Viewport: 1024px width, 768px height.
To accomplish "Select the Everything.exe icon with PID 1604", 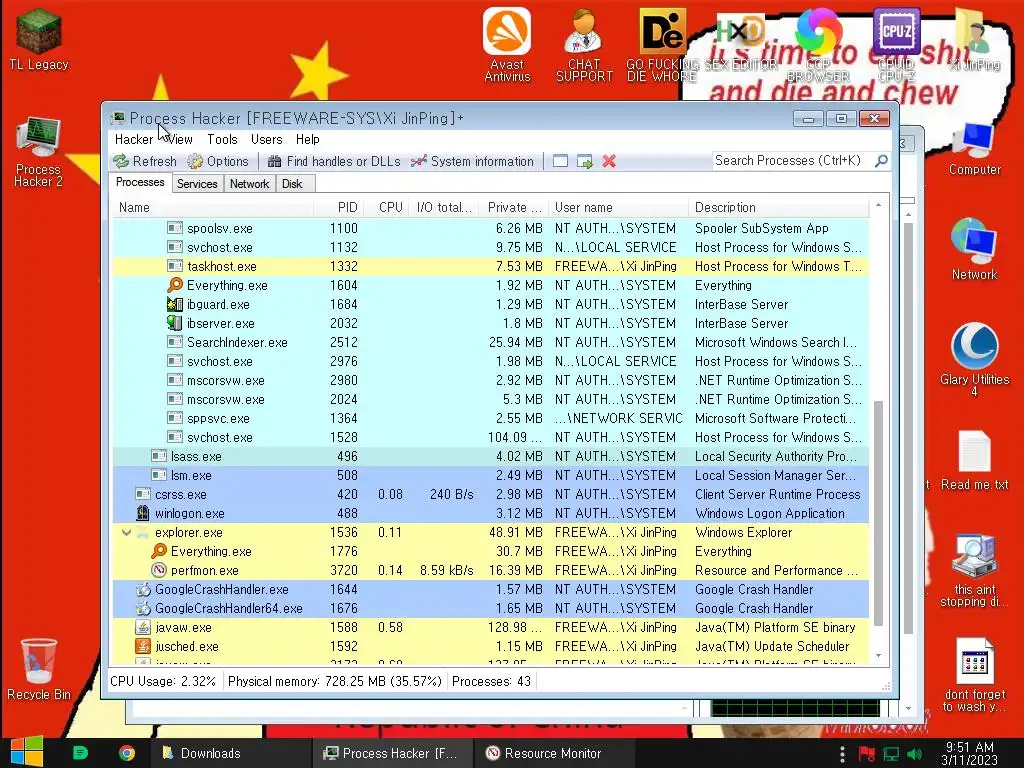I will coord(174,285).
